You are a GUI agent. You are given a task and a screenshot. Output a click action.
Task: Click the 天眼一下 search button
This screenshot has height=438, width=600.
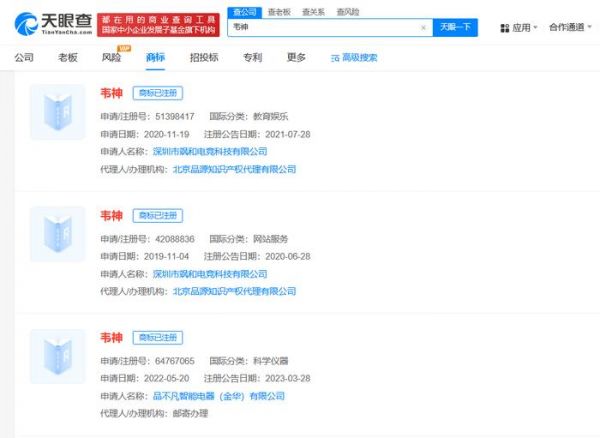click(x=456, y=28)
